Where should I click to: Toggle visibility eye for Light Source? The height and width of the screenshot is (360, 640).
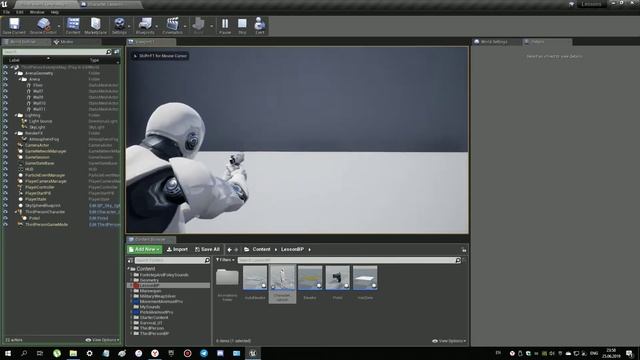5,121
